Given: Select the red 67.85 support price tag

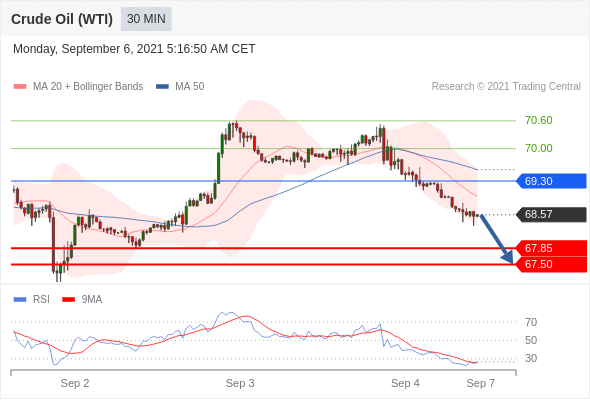Looking at the screenshot, I should tap(551, 248).
